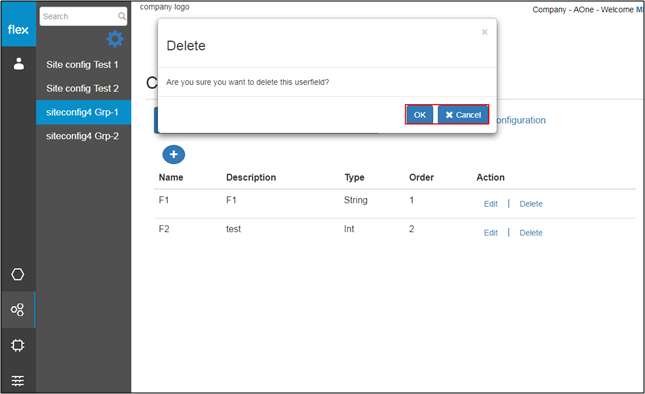
Task: Confirm deletion with OK button
Action: 420,115
